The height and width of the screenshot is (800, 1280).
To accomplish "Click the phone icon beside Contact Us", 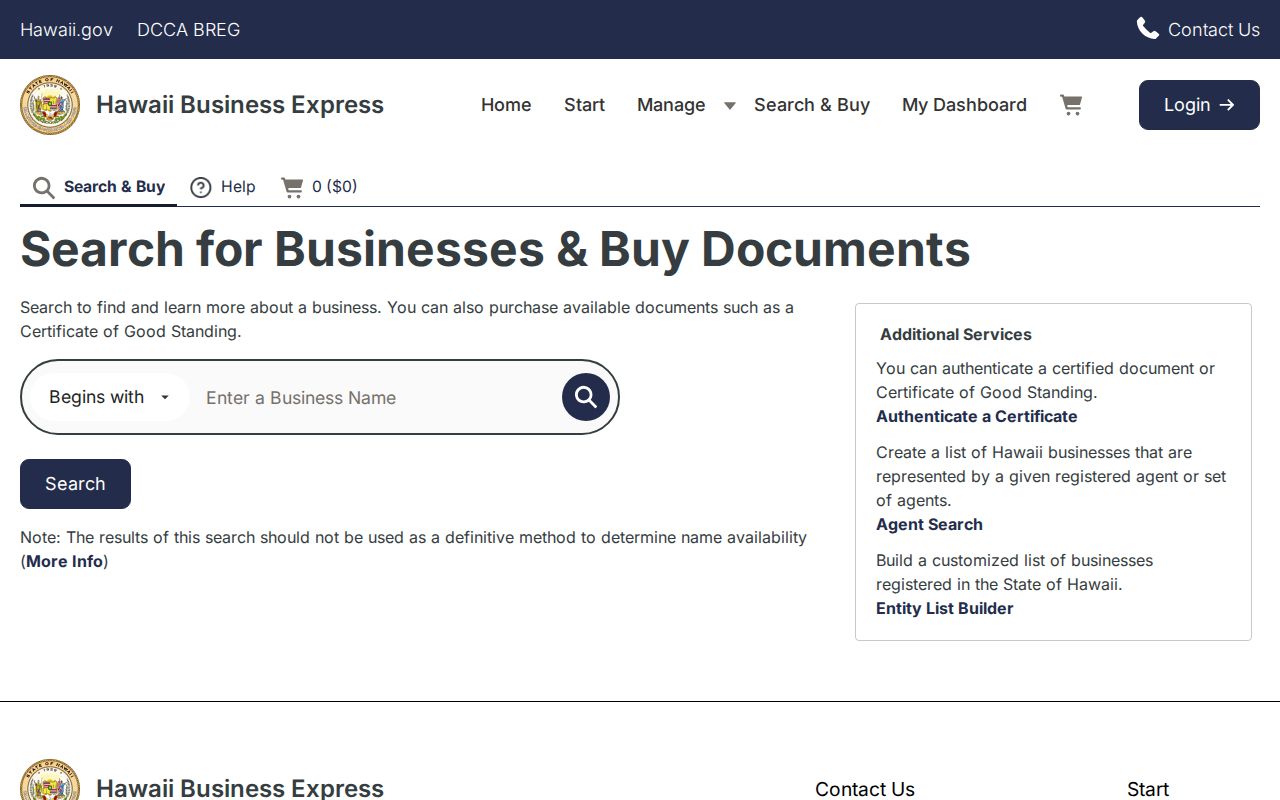I will 1147,29.
